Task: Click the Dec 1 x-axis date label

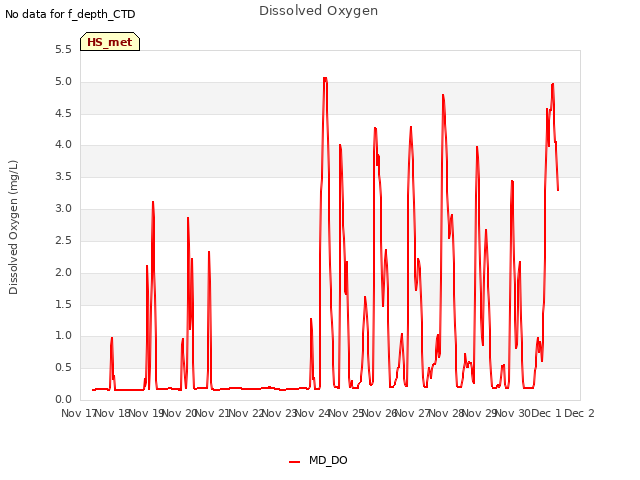Action: (x=547, y=413)
